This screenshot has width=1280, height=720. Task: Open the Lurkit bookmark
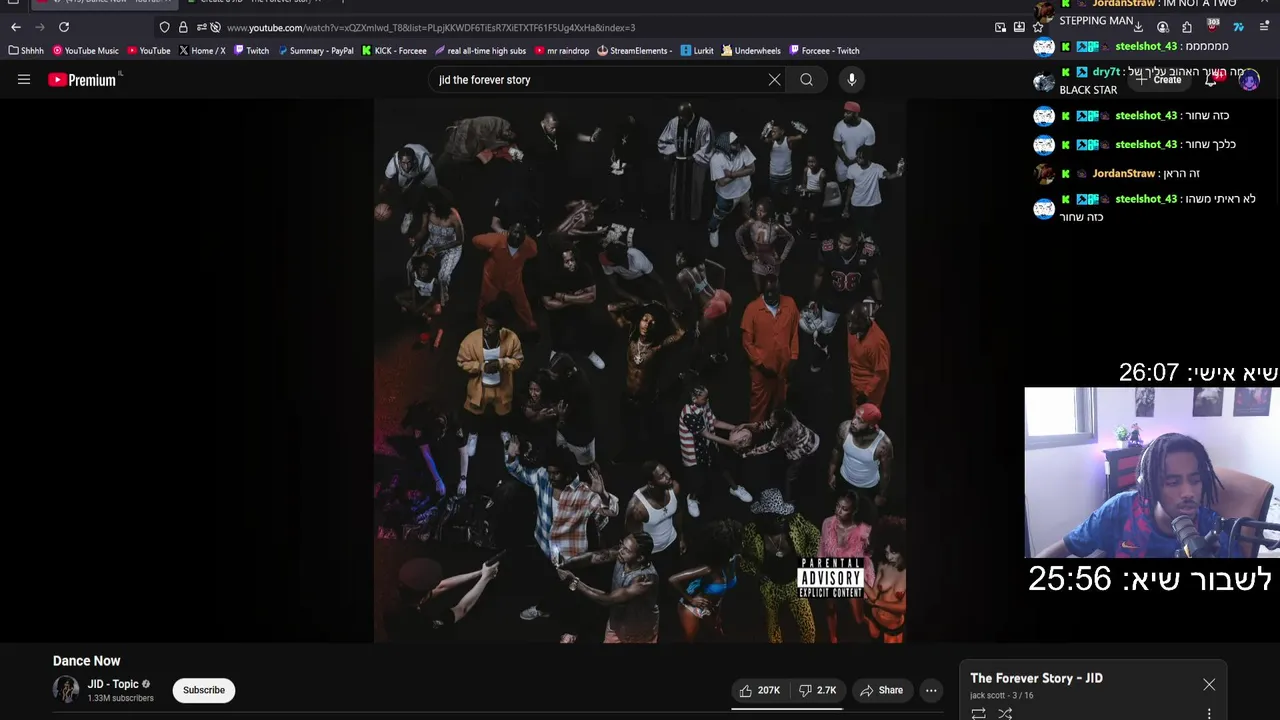coord(697,51)
